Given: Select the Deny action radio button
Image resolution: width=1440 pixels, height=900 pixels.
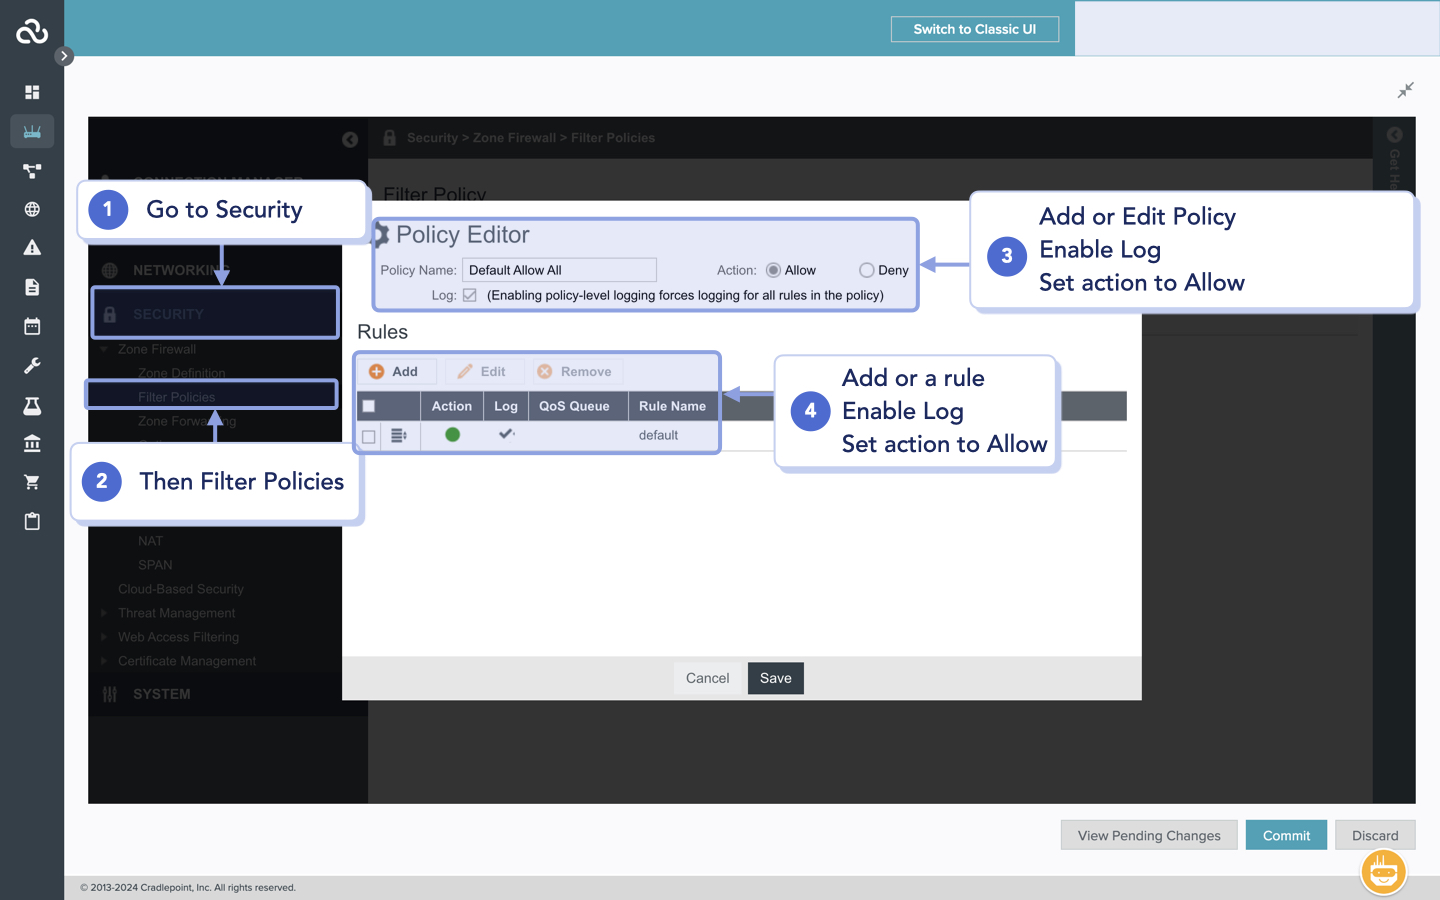Looking at the screenshot, I should [866, 269].
